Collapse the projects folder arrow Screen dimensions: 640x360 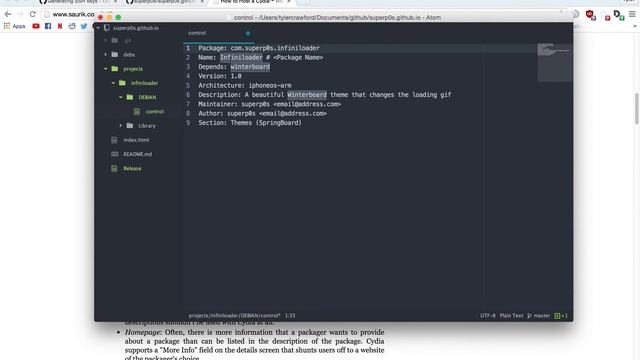pos(106,69)
